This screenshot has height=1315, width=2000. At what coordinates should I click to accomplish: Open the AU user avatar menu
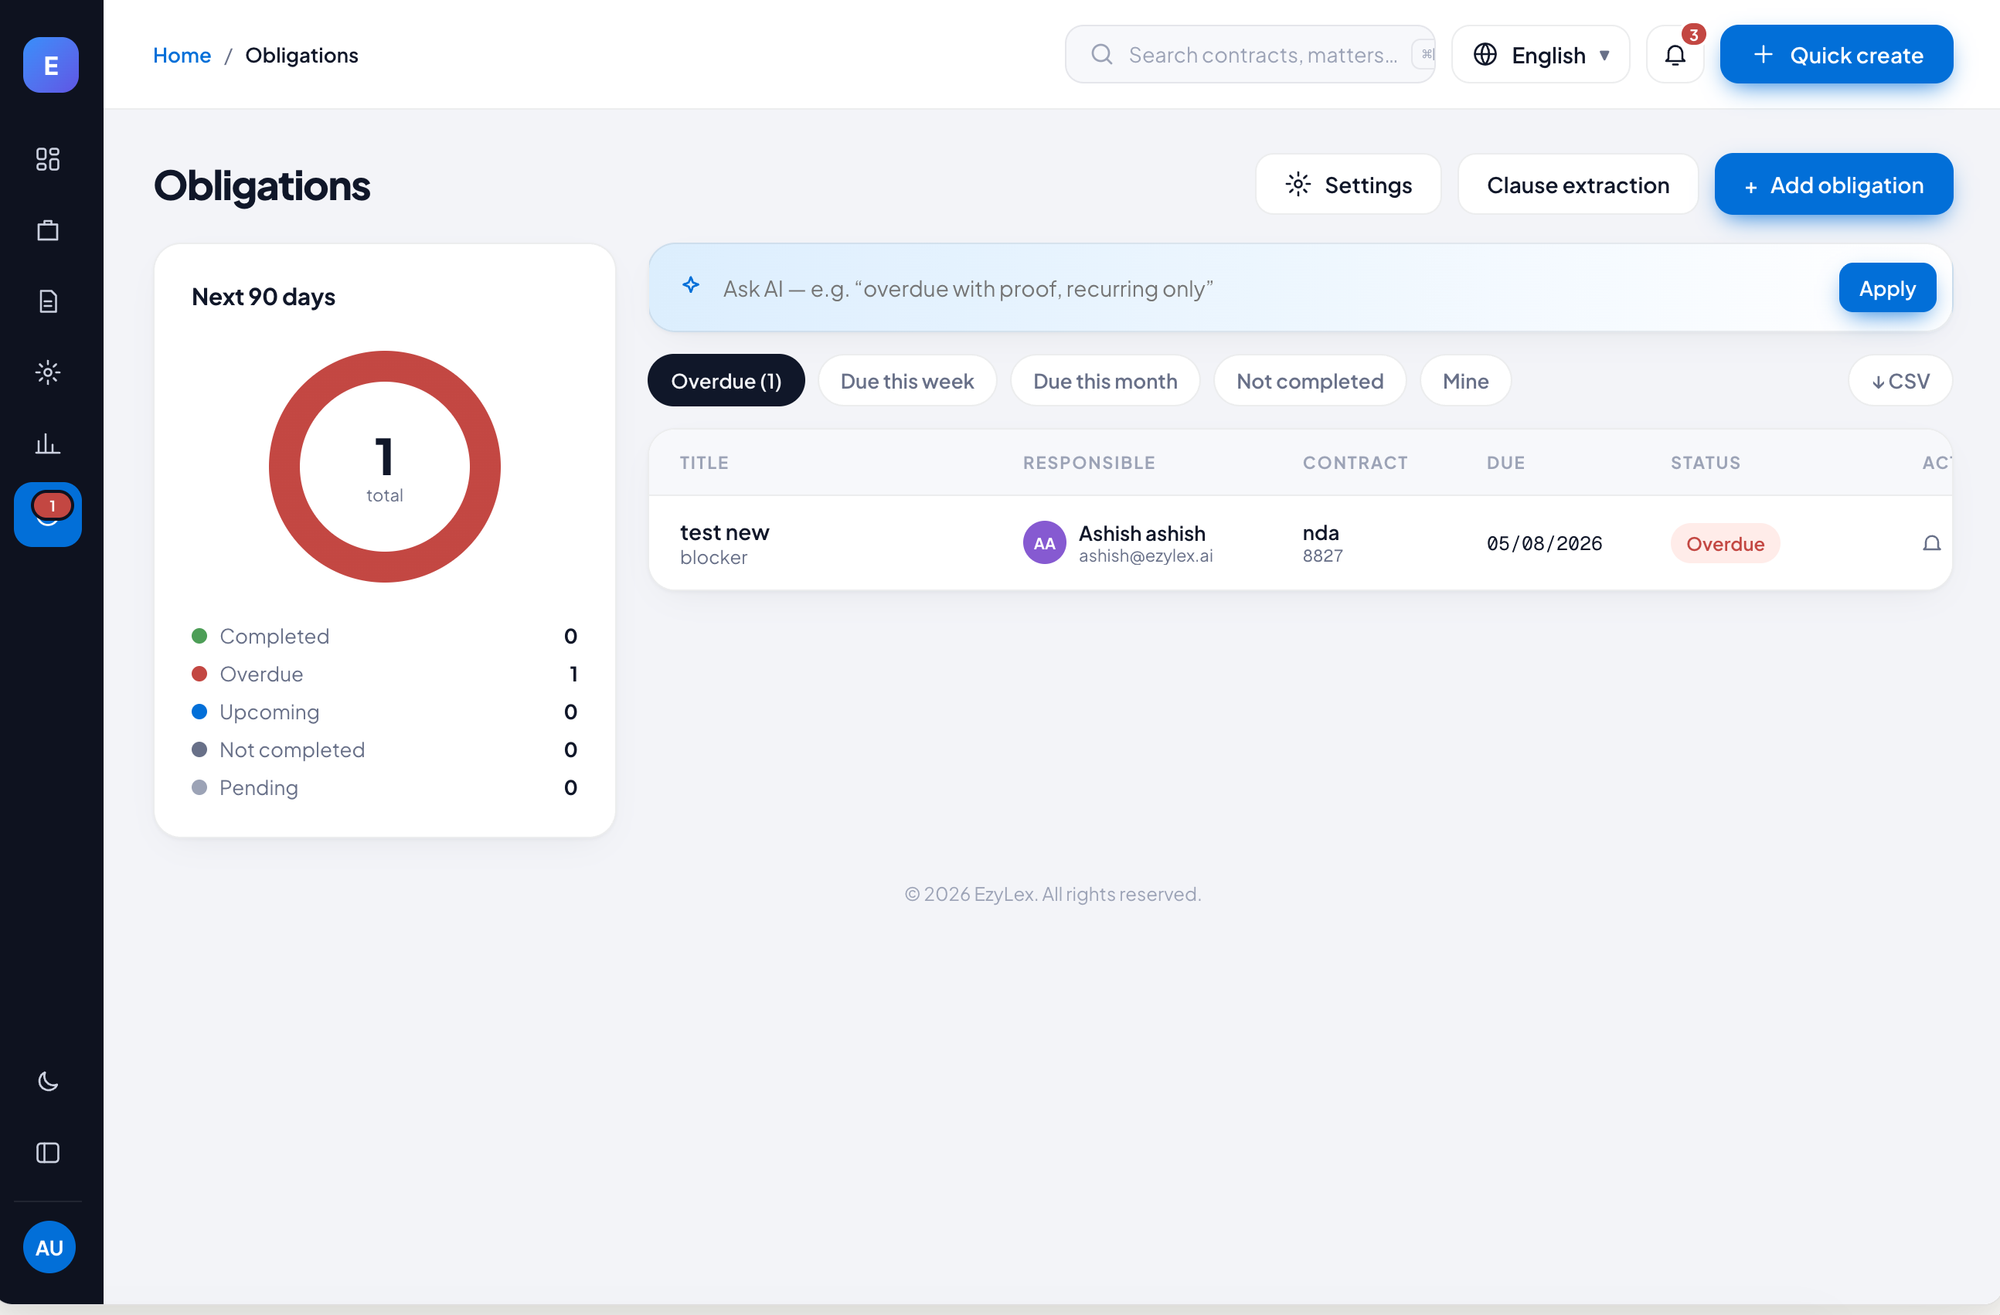tap(49, 1247)
